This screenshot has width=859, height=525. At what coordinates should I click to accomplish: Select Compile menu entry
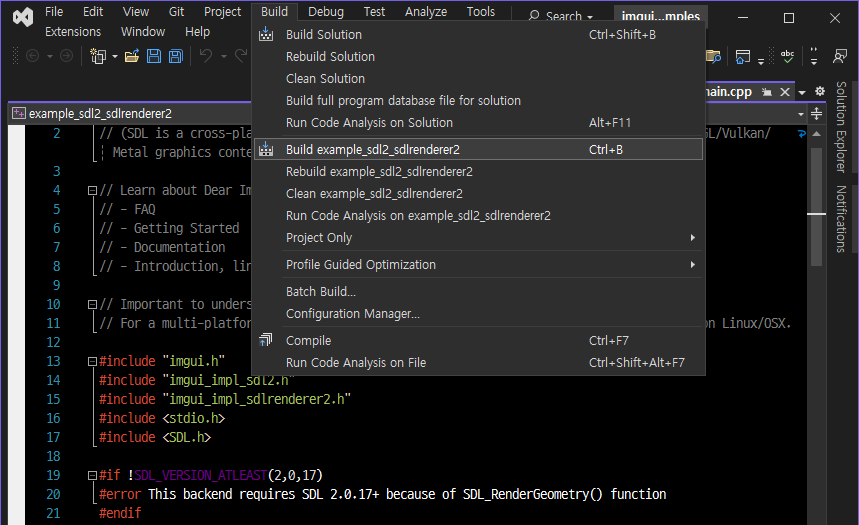[478, 340]
